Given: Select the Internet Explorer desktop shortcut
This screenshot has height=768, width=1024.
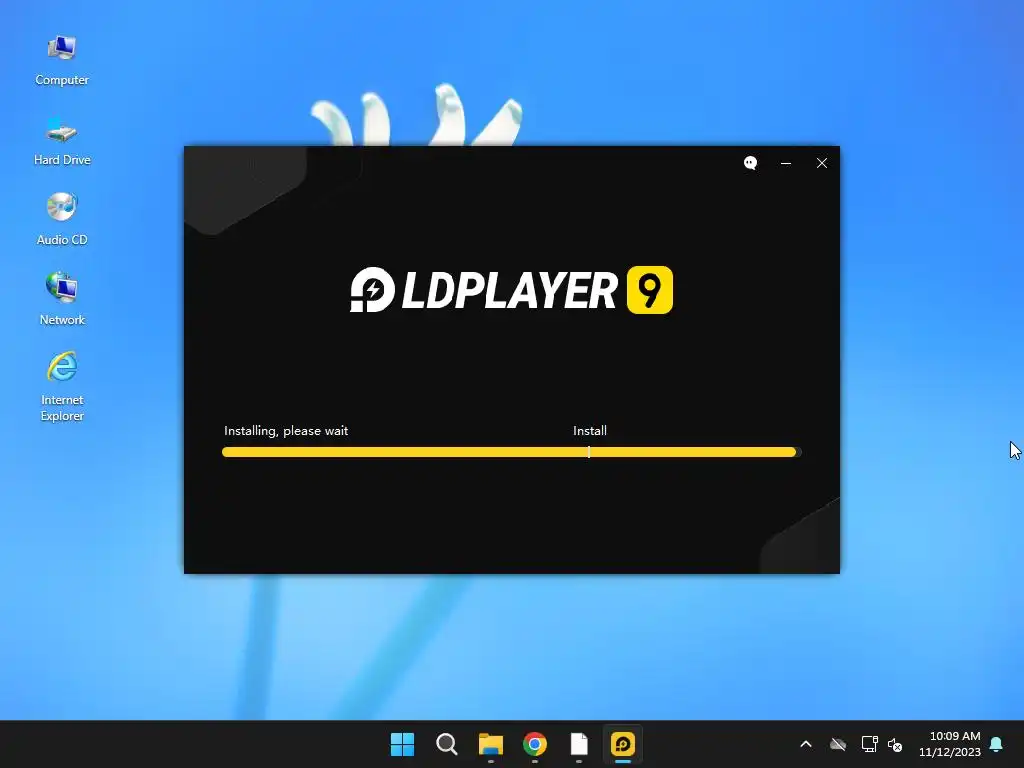Looking at the screenshot, I should [62, 387].
